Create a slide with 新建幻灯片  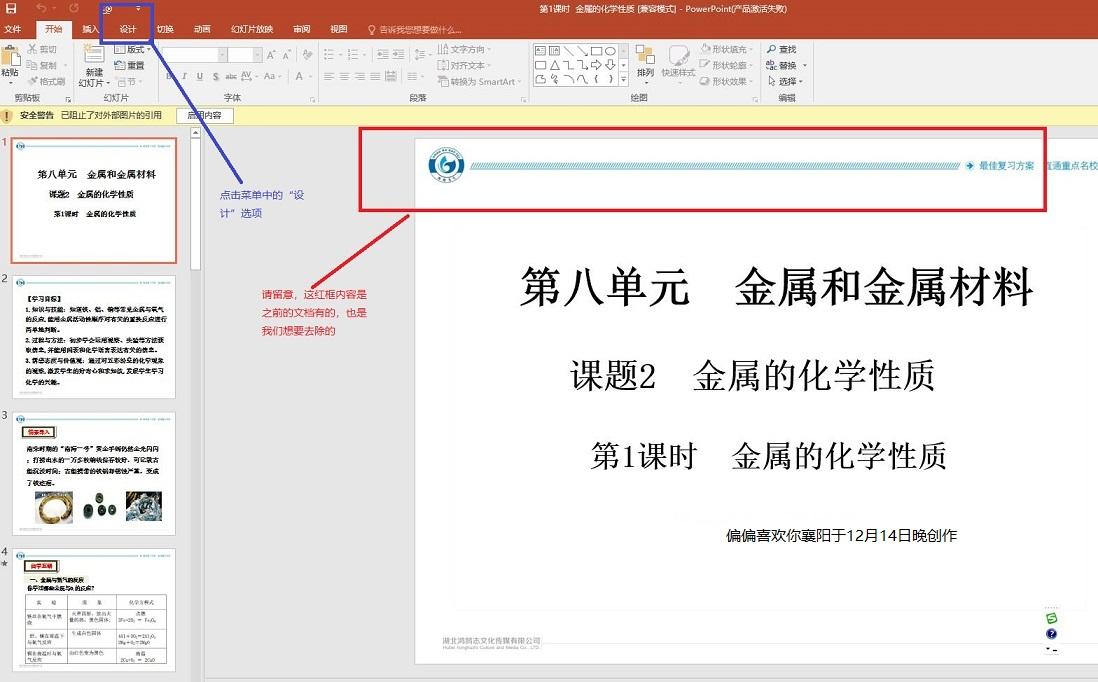93,70
